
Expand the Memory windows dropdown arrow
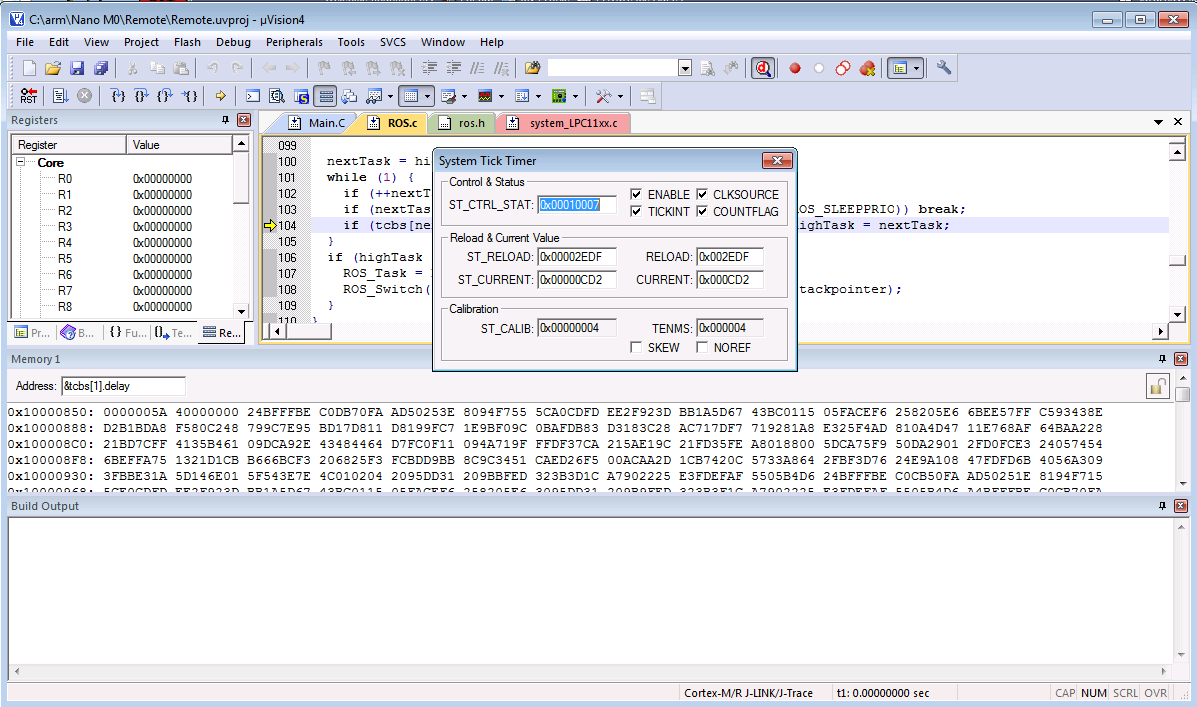428,96
